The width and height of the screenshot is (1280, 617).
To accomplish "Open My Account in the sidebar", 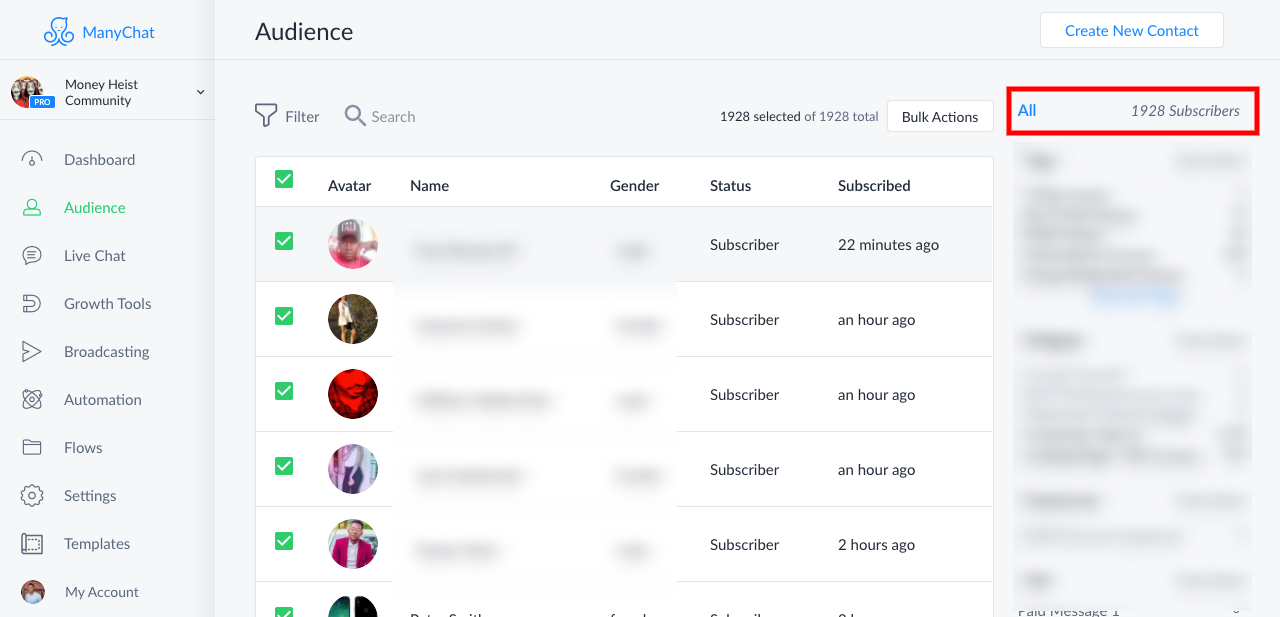I will (101, 592).
